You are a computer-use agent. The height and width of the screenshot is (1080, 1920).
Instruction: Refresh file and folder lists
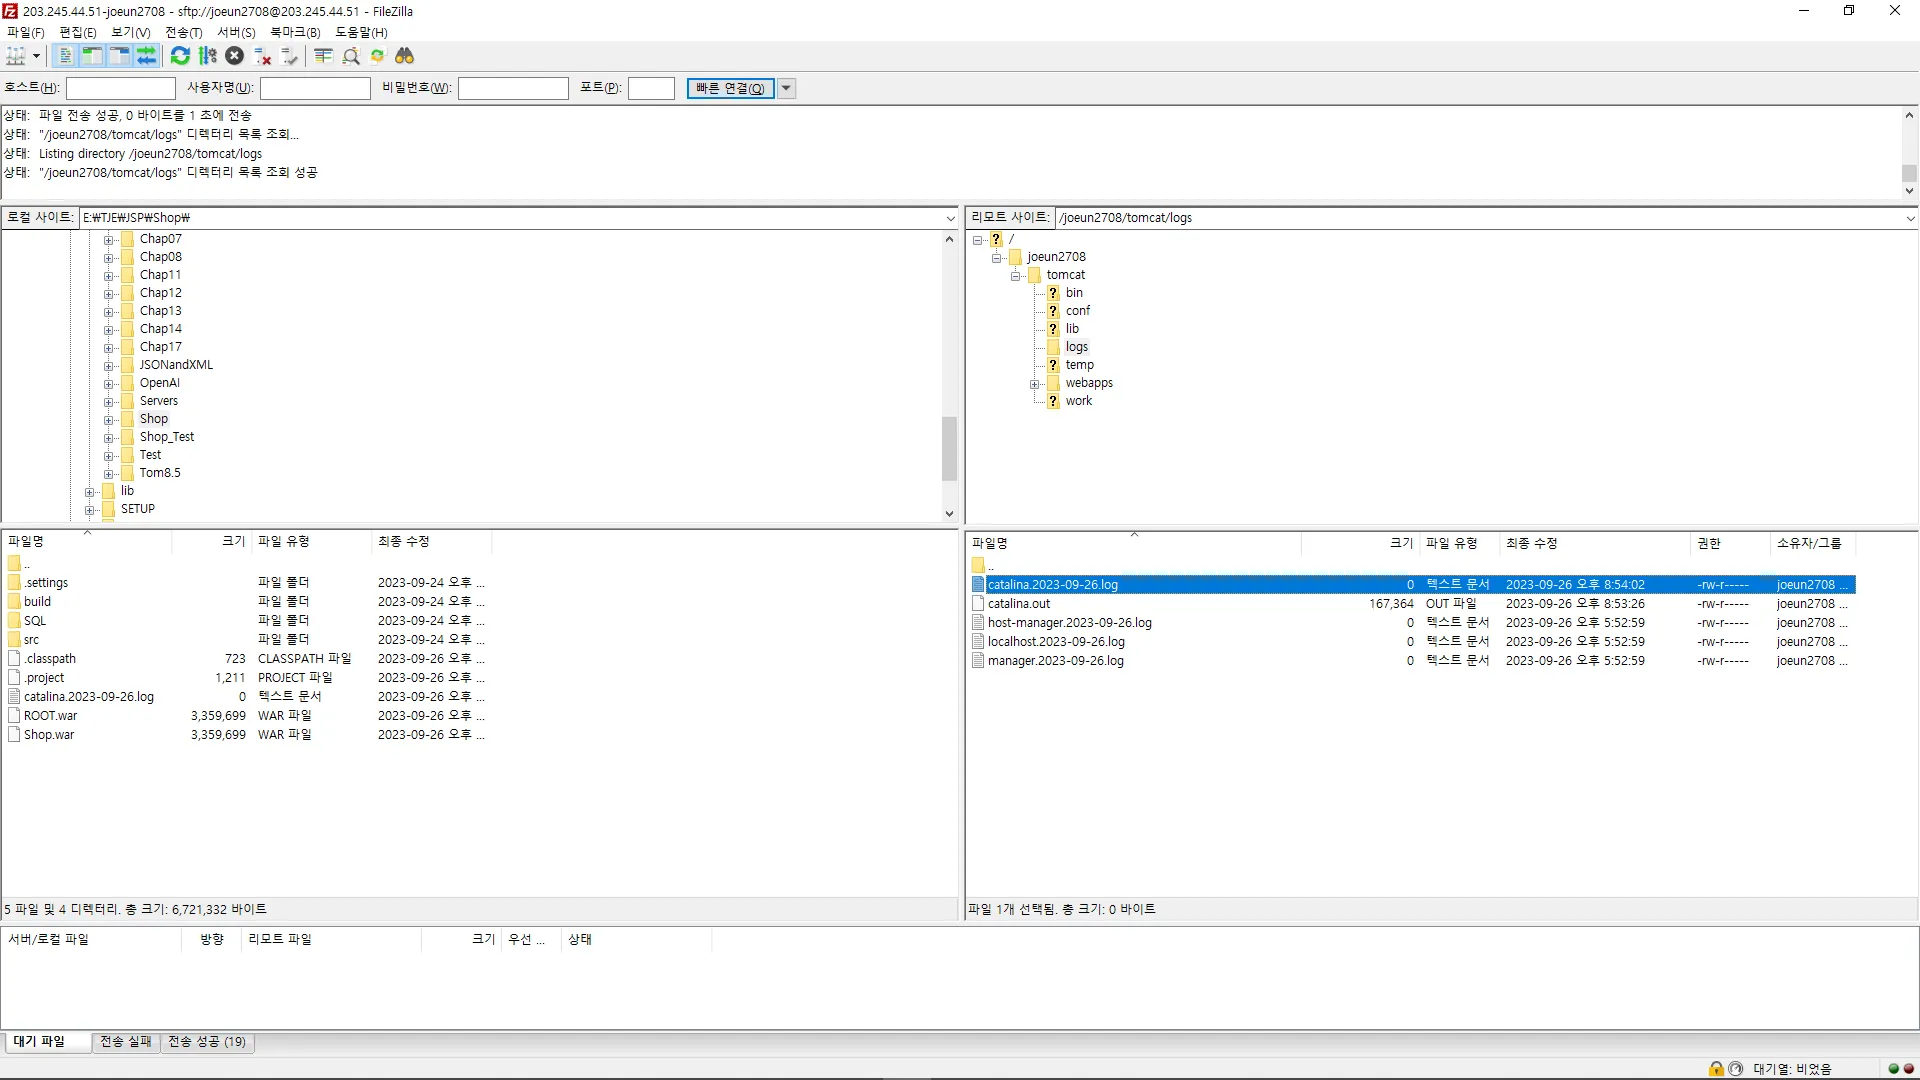pyautogui.click(x=180, y=56)
